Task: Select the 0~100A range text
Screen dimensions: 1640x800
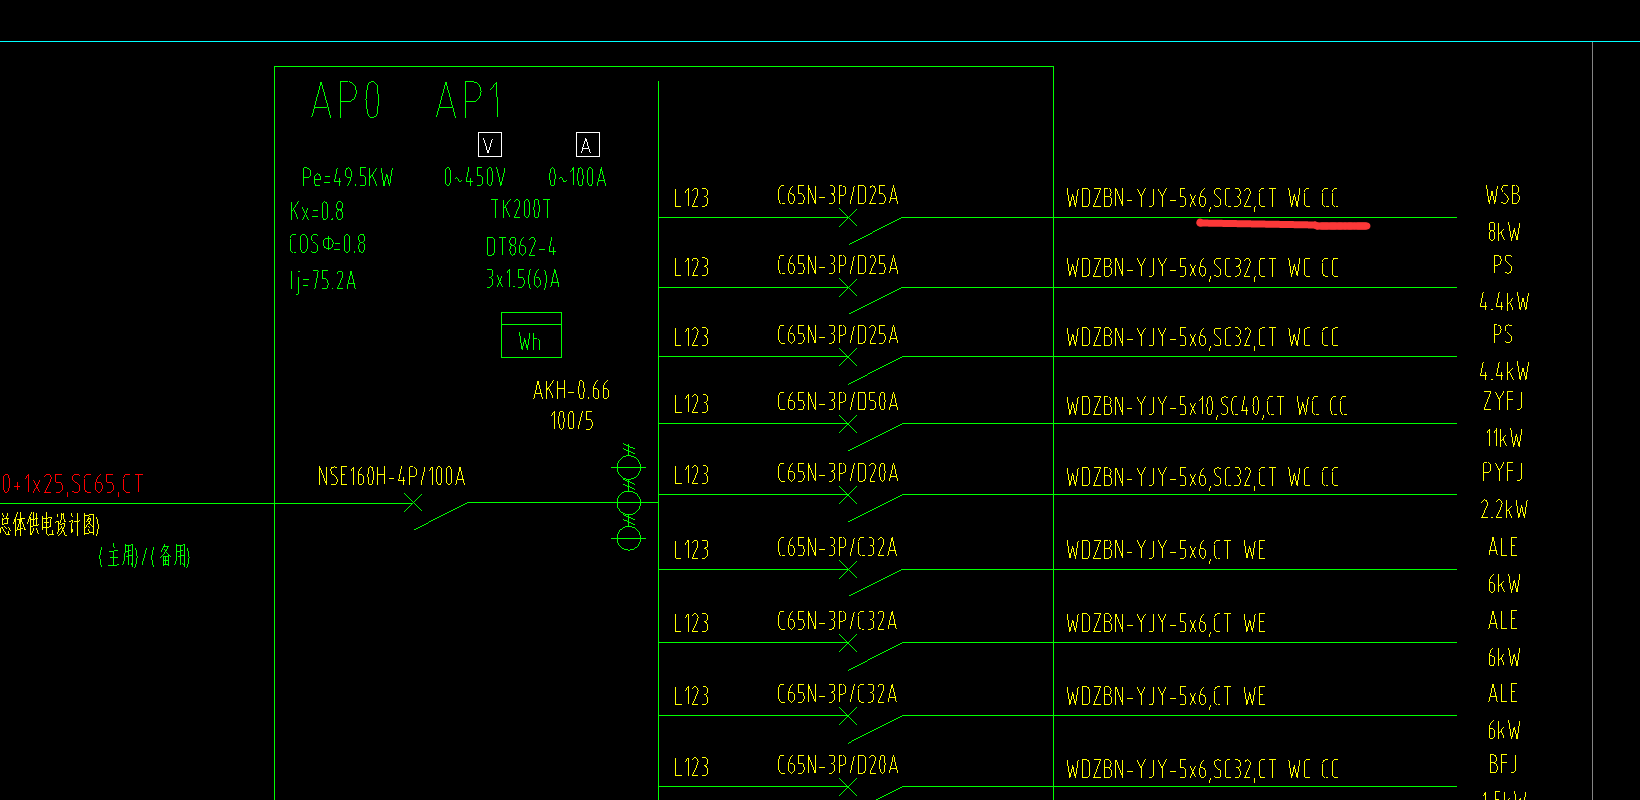Action: pos(577,178)
